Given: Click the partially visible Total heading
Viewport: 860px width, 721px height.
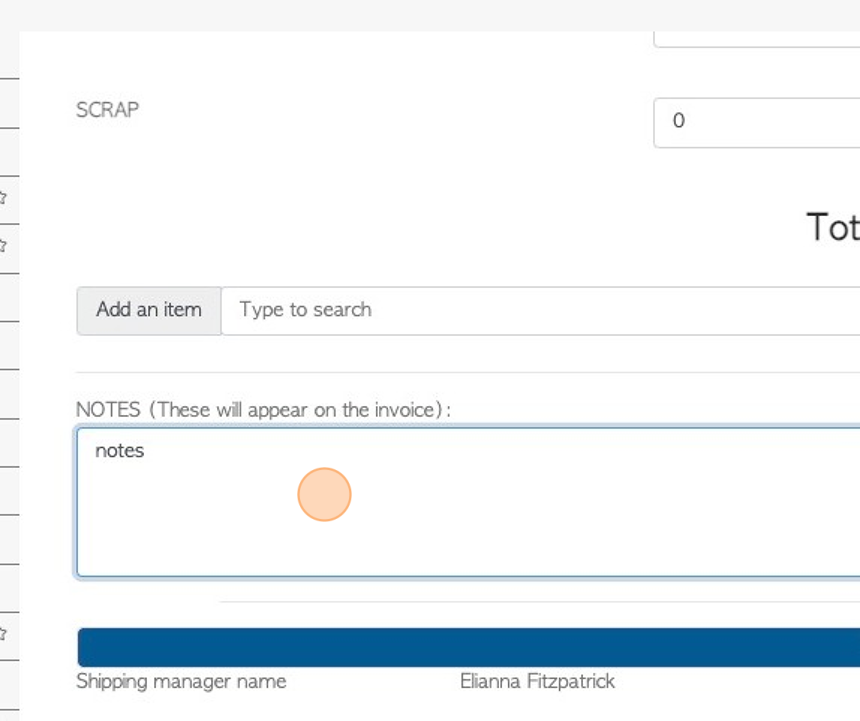Looking at the screenshot, I should pyautogui.click(x=833, y=227).
